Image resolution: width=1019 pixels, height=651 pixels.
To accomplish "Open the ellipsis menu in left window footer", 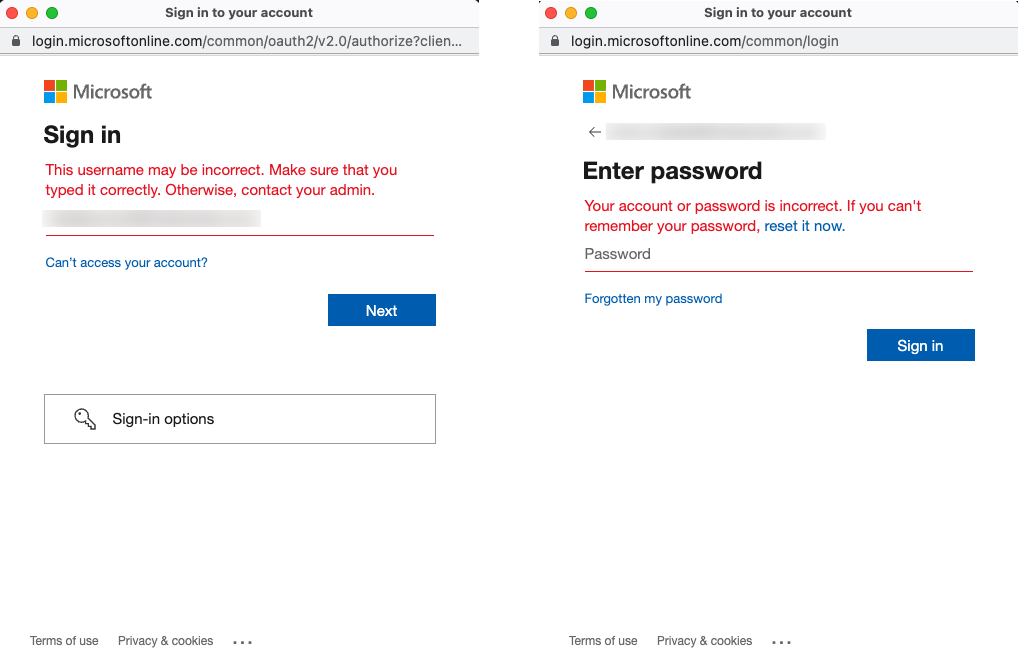I will [x=242, y=641].
